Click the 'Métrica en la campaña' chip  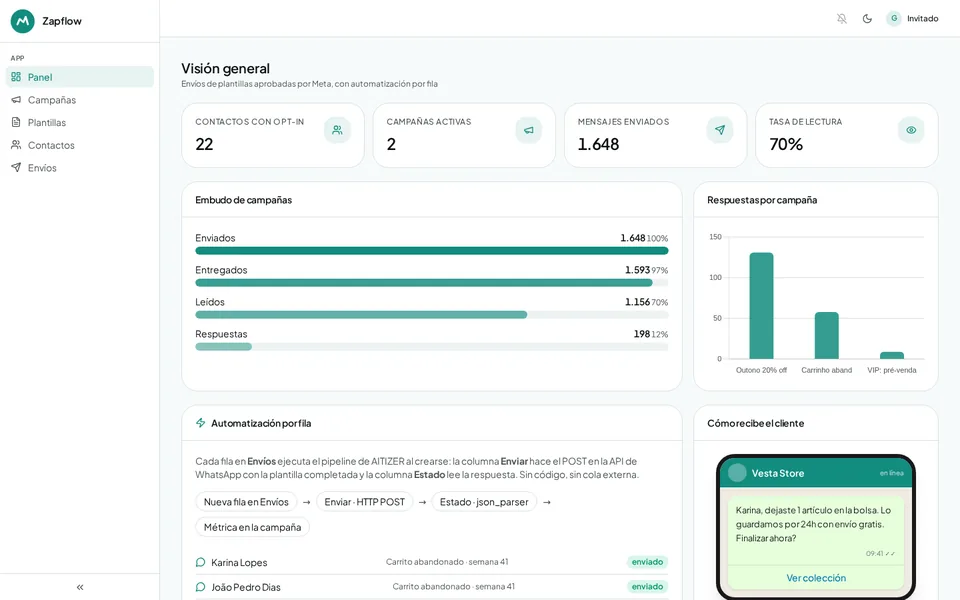[252, 527]
